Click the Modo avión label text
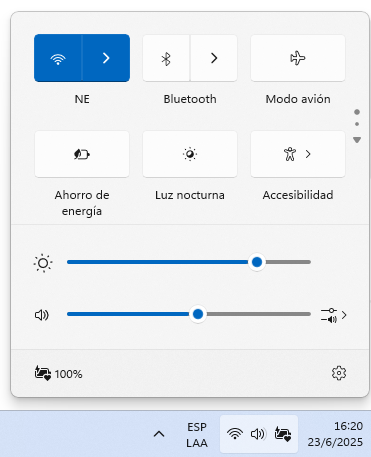The height and width of the screenshot is (457, 371). point(298,99)
